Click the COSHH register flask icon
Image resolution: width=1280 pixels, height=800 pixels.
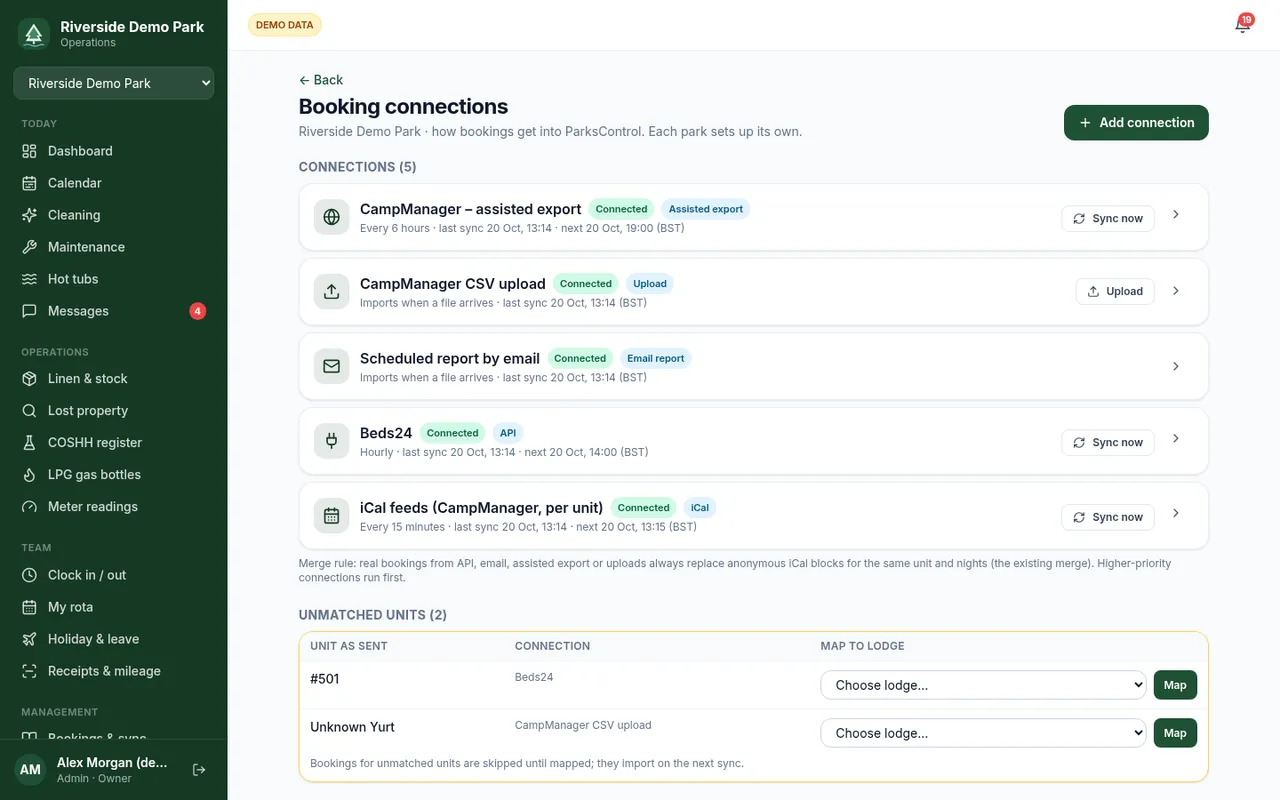[29, 443]
